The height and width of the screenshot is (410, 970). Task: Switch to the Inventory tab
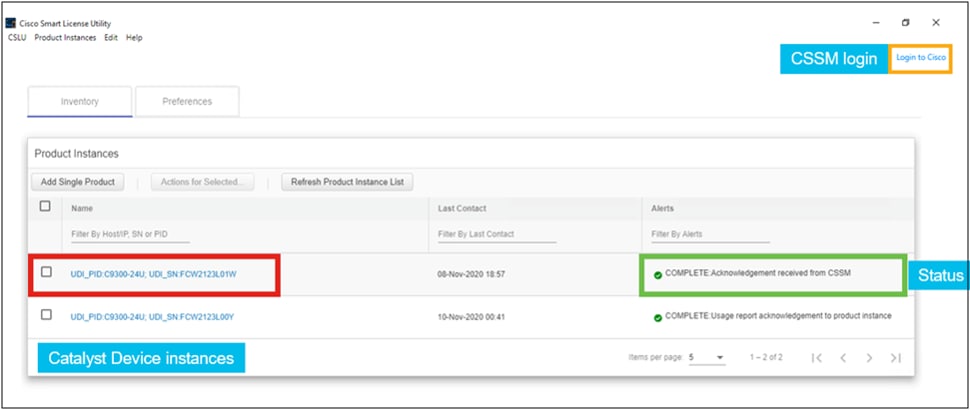click(x=79, y=101)
